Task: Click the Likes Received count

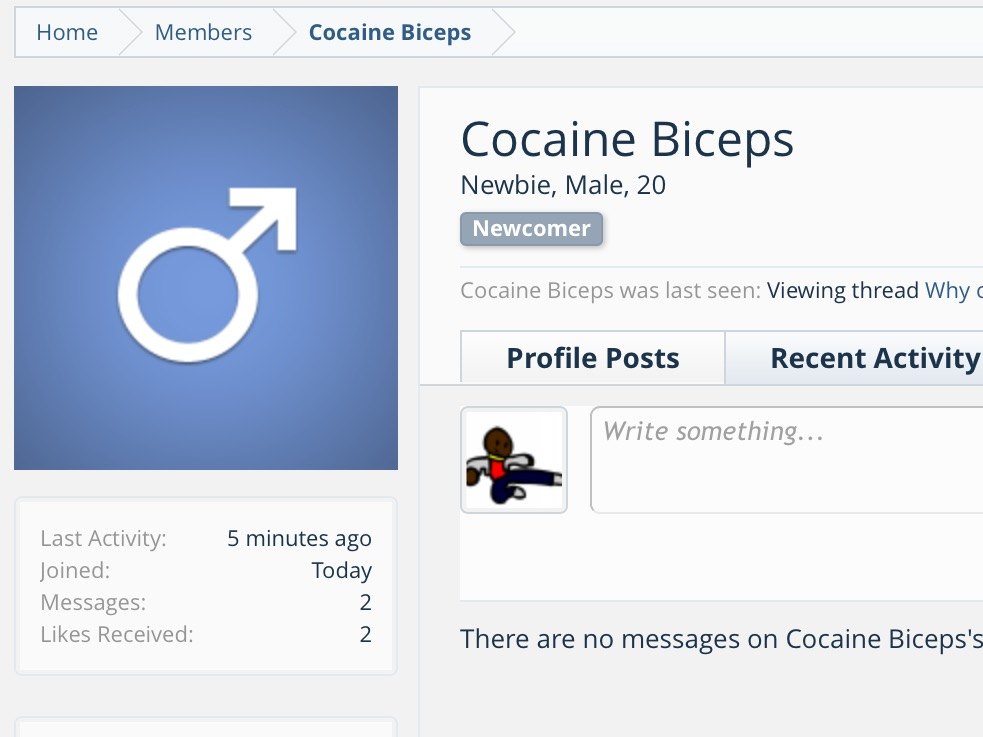Action: [x=365, y=634]
